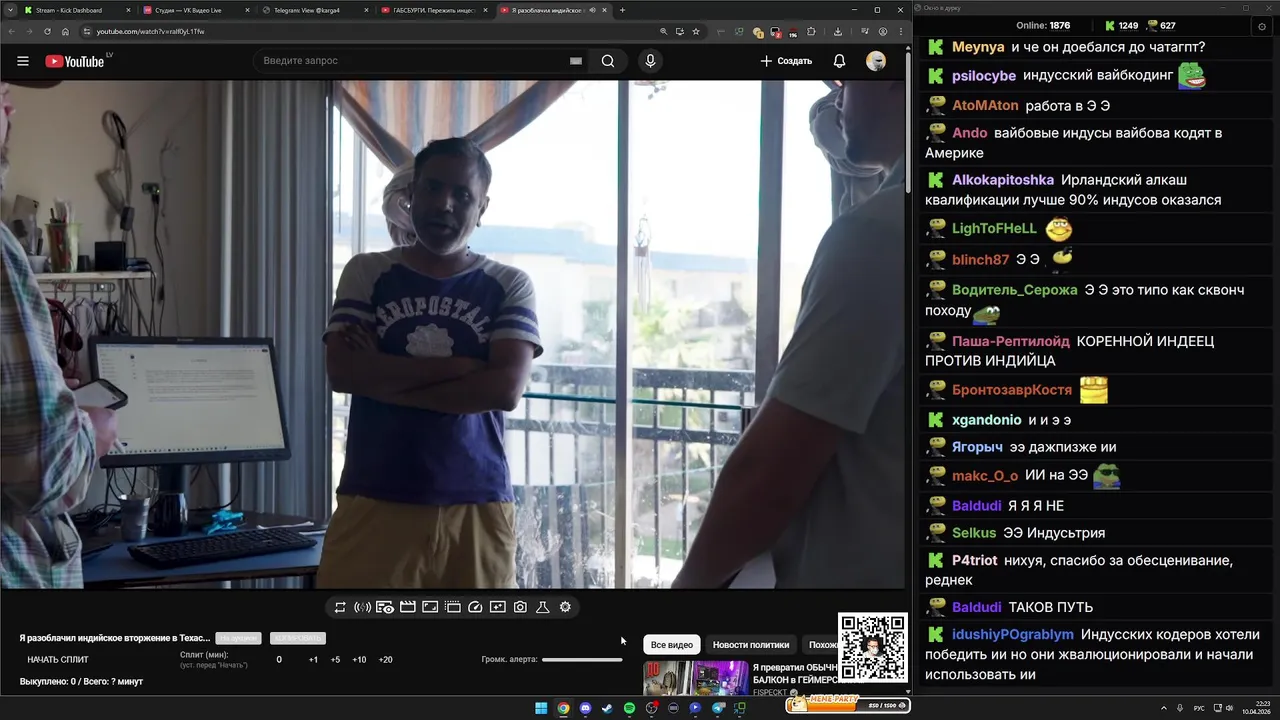Viewport: 1280px width, 720px height.
Task: Click username idushiyPOgrablym in chat
Action: [x=1013, y=635]
